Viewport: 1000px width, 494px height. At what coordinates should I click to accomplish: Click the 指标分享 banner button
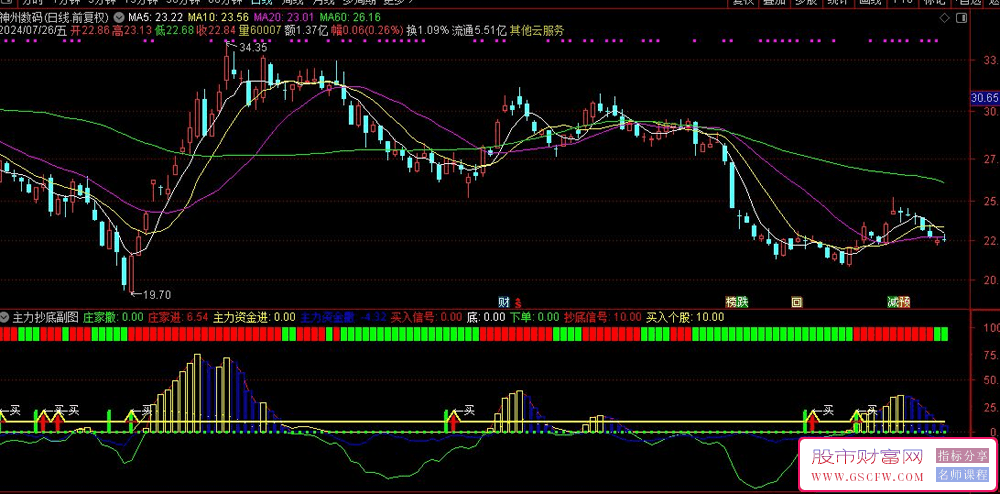[962, 456]
